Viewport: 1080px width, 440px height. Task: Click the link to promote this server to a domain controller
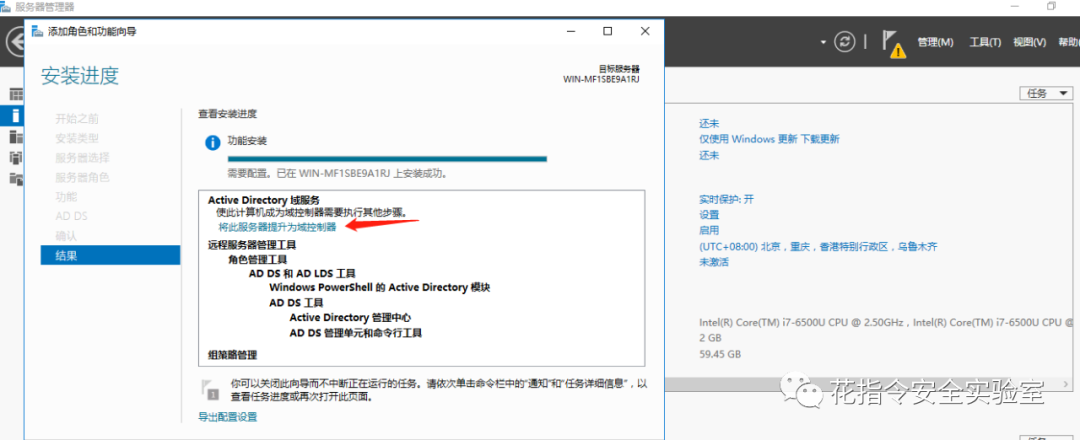pyautogui.click(x=277, y=227)
